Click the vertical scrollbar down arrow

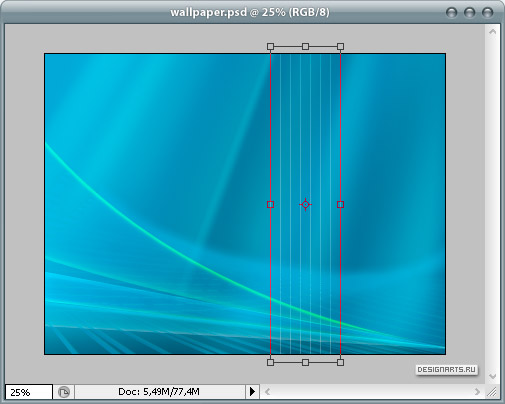(x=493, y=376)
